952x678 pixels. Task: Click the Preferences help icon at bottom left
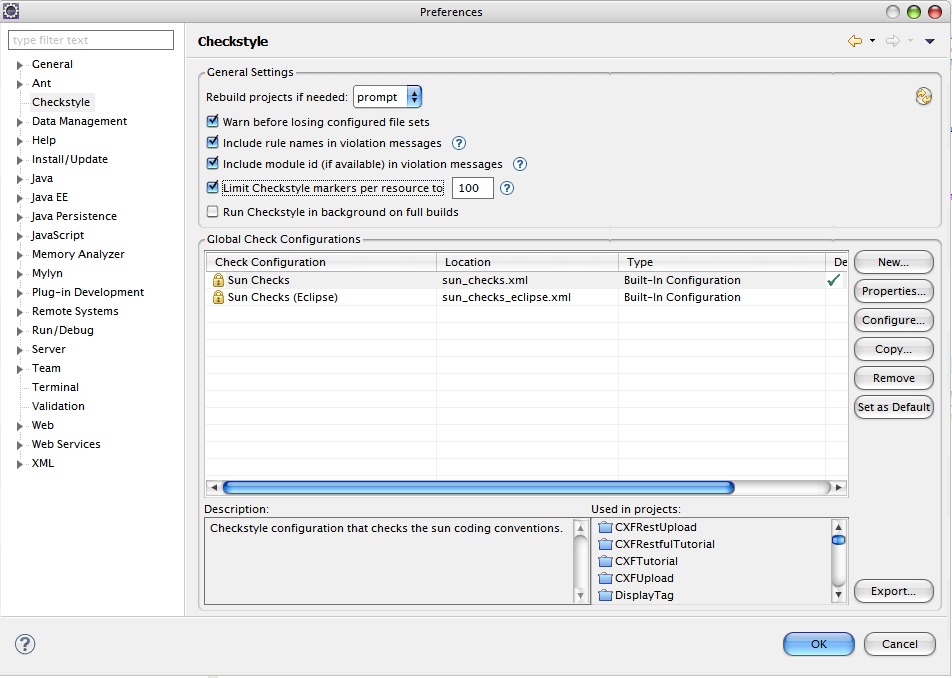click(25, 644)
